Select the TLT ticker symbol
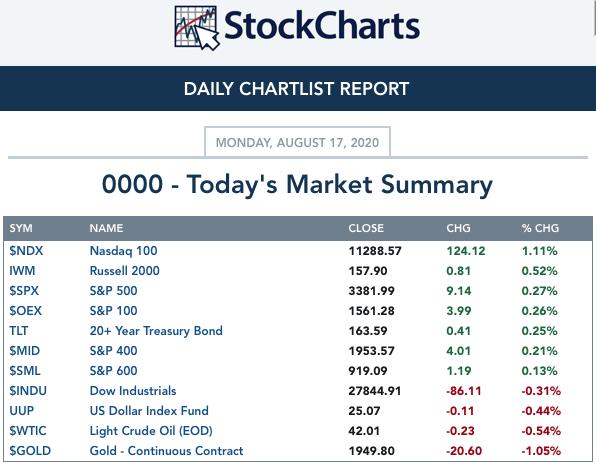596x467 pixels. coord(19,331)
